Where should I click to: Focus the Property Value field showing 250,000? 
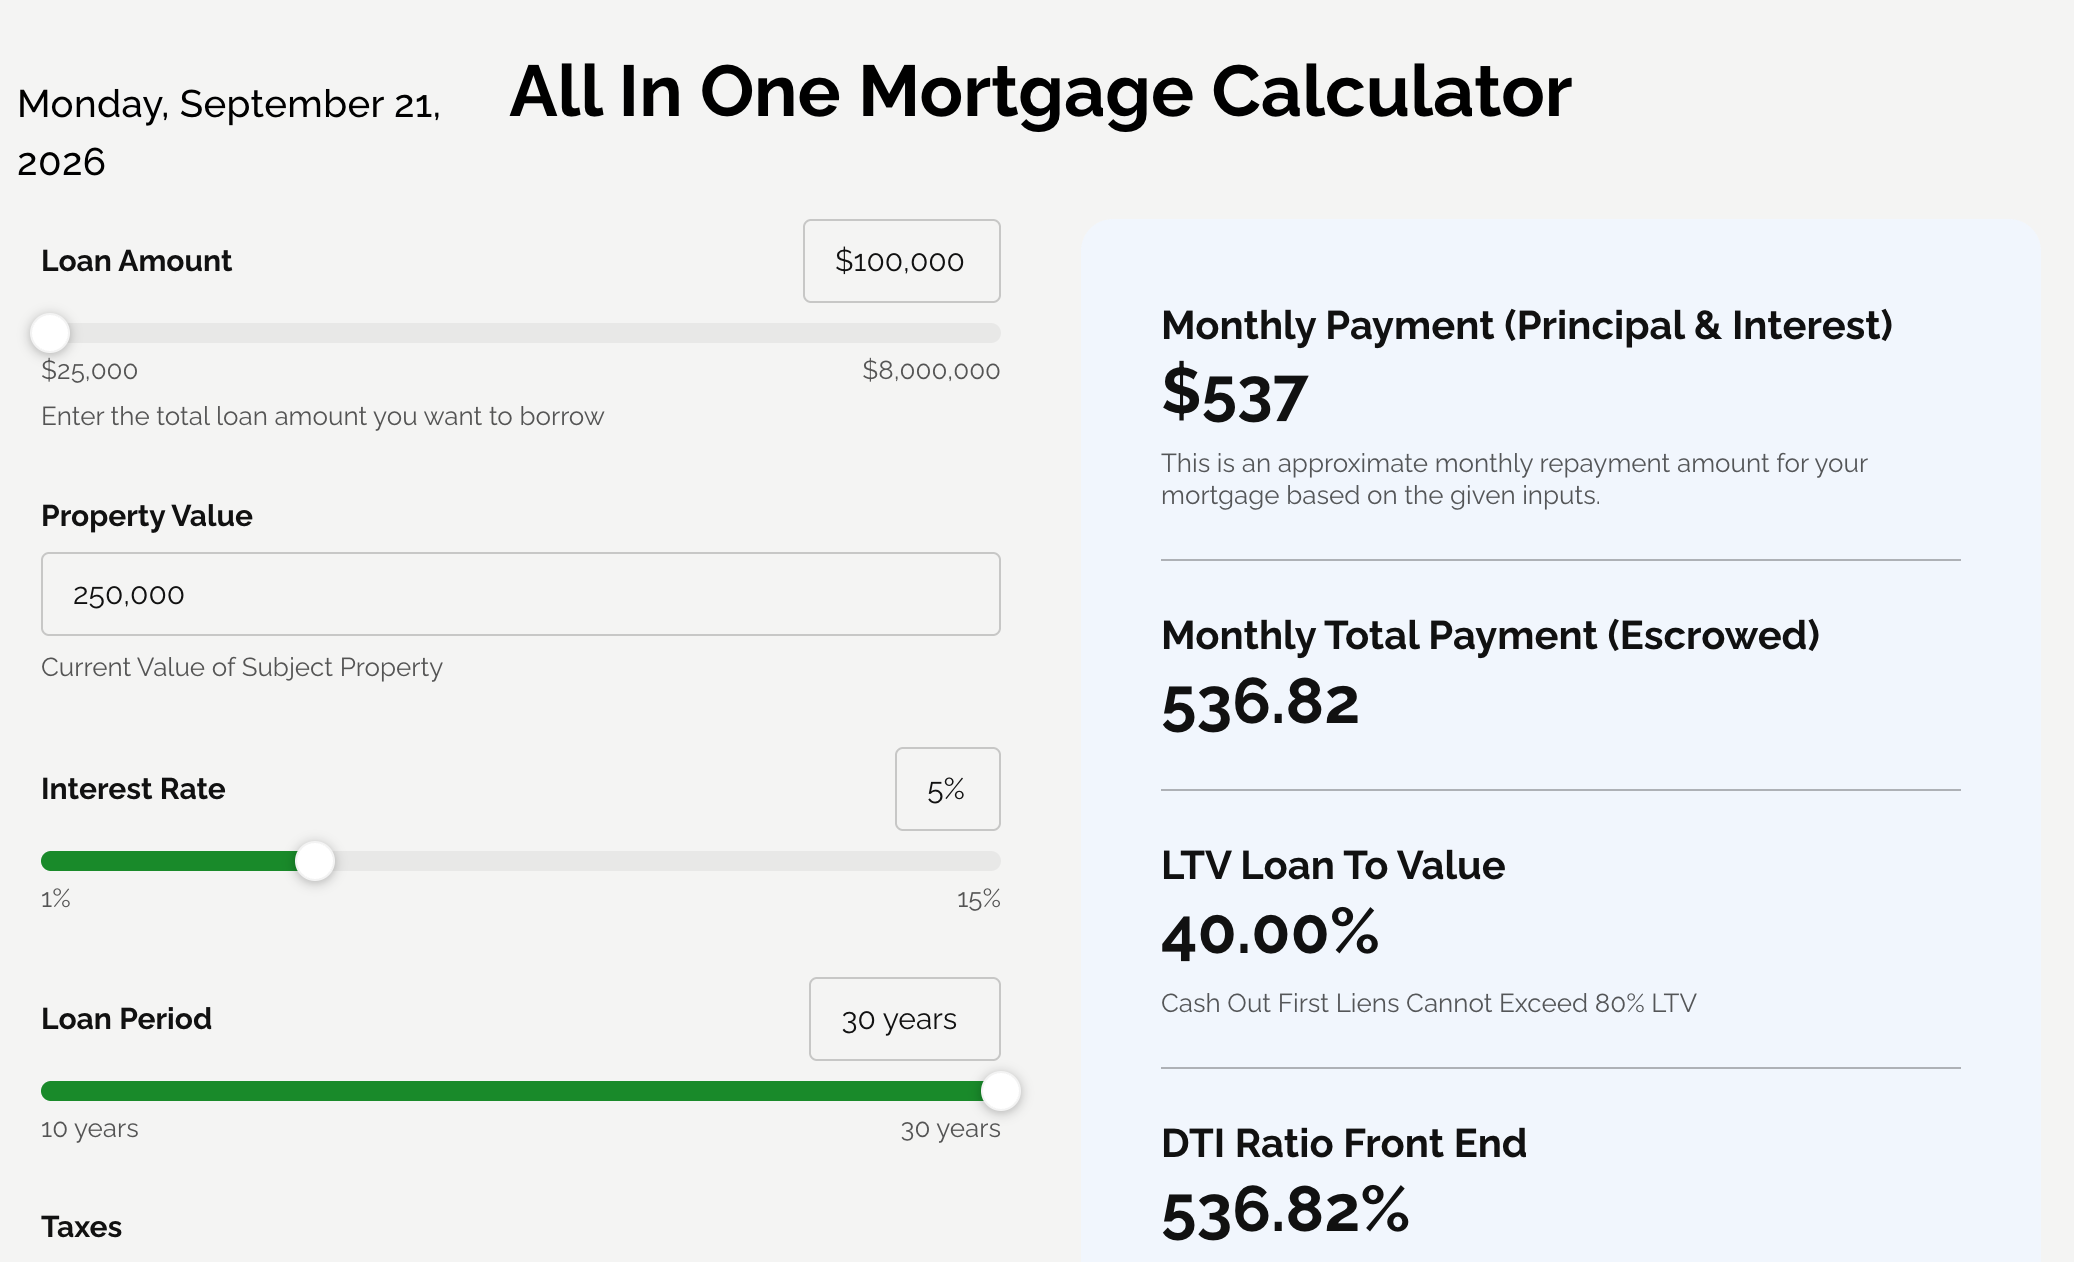pyautogui.click(x=521, y=594)
